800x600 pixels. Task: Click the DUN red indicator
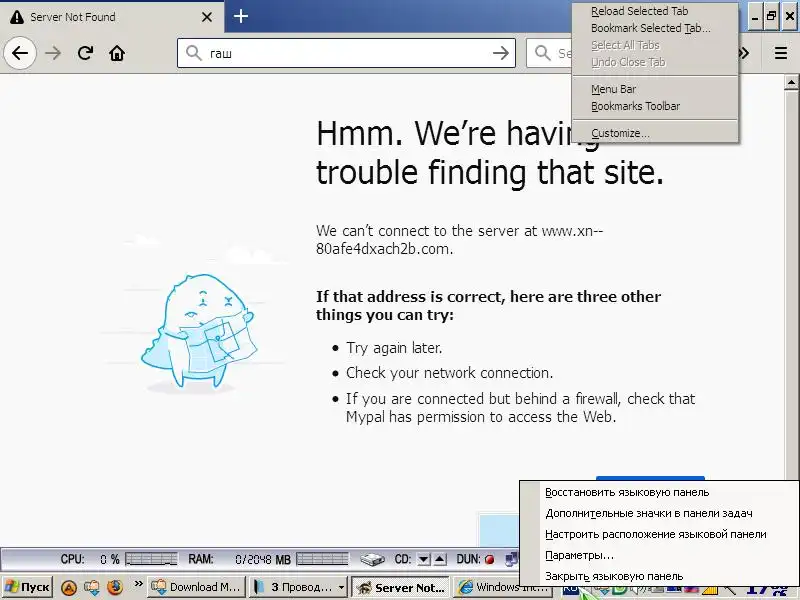(489, 560)
